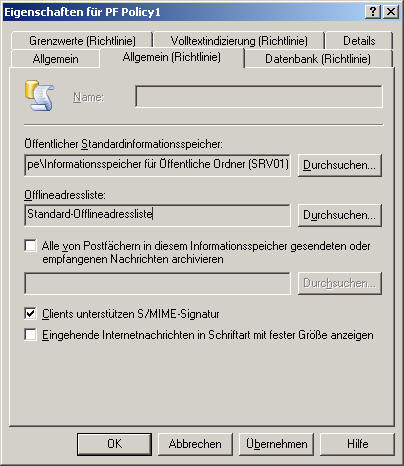The image size is (404, 466).
Task: Browse for the Öffentlicher Standardinformationsspeicher
Action: click(x=339, y=165)
